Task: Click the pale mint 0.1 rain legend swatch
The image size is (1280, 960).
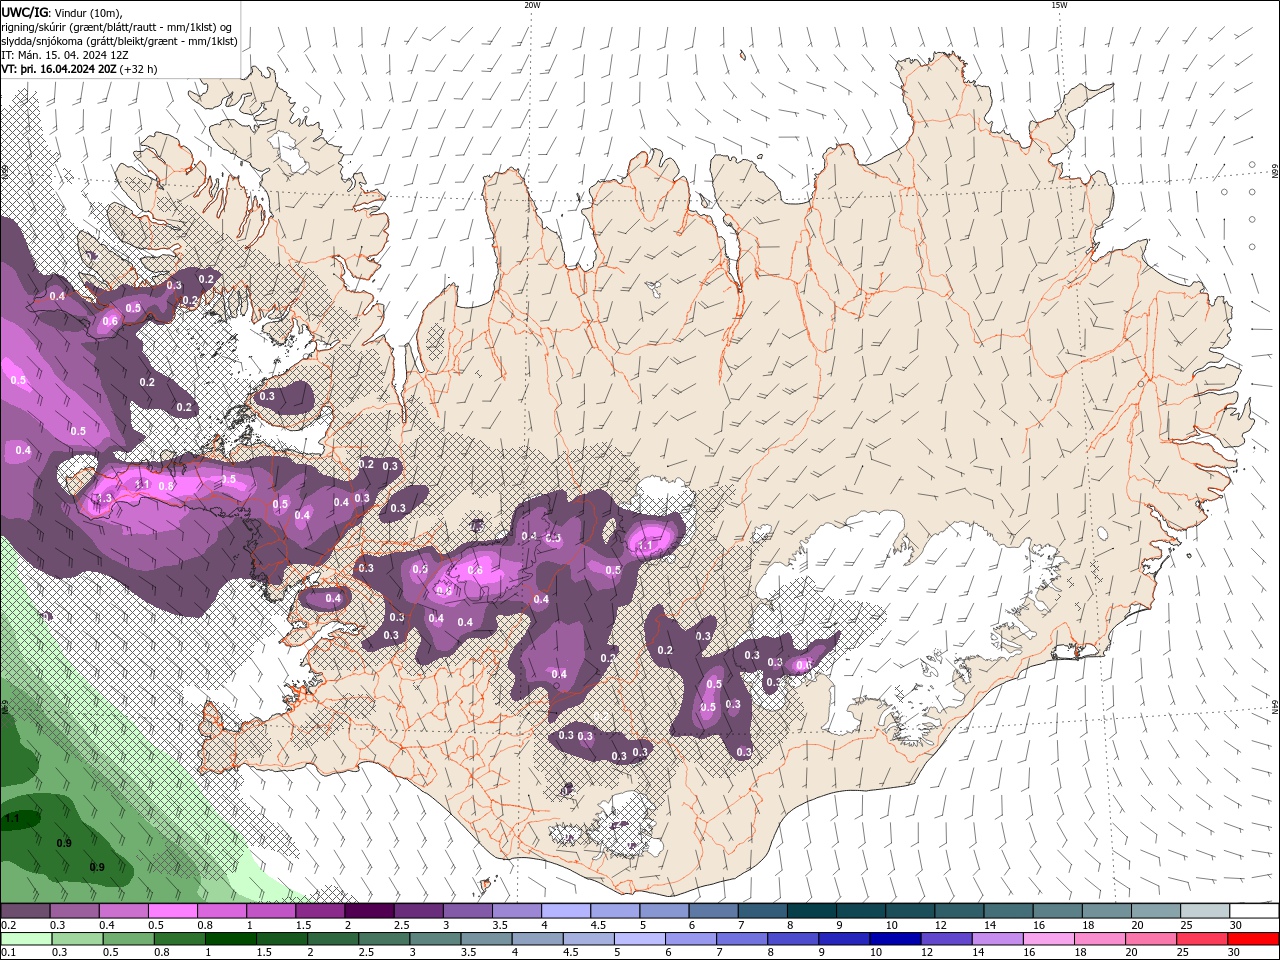Action: (26, 938)
